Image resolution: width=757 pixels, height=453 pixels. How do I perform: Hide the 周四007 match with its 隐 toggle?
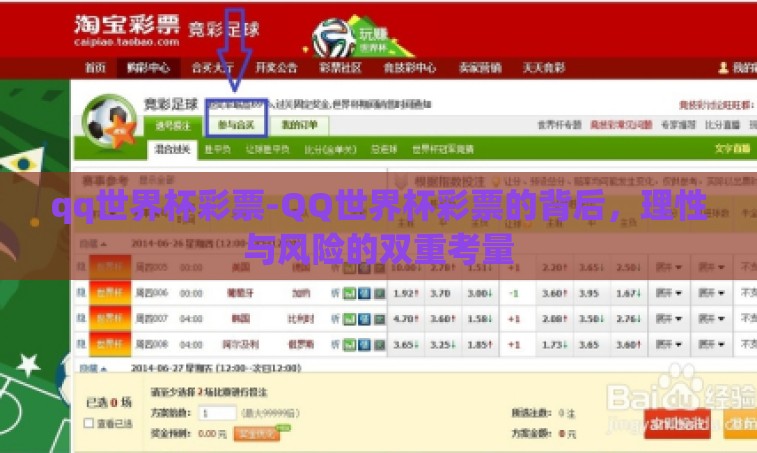pos(81,318)
